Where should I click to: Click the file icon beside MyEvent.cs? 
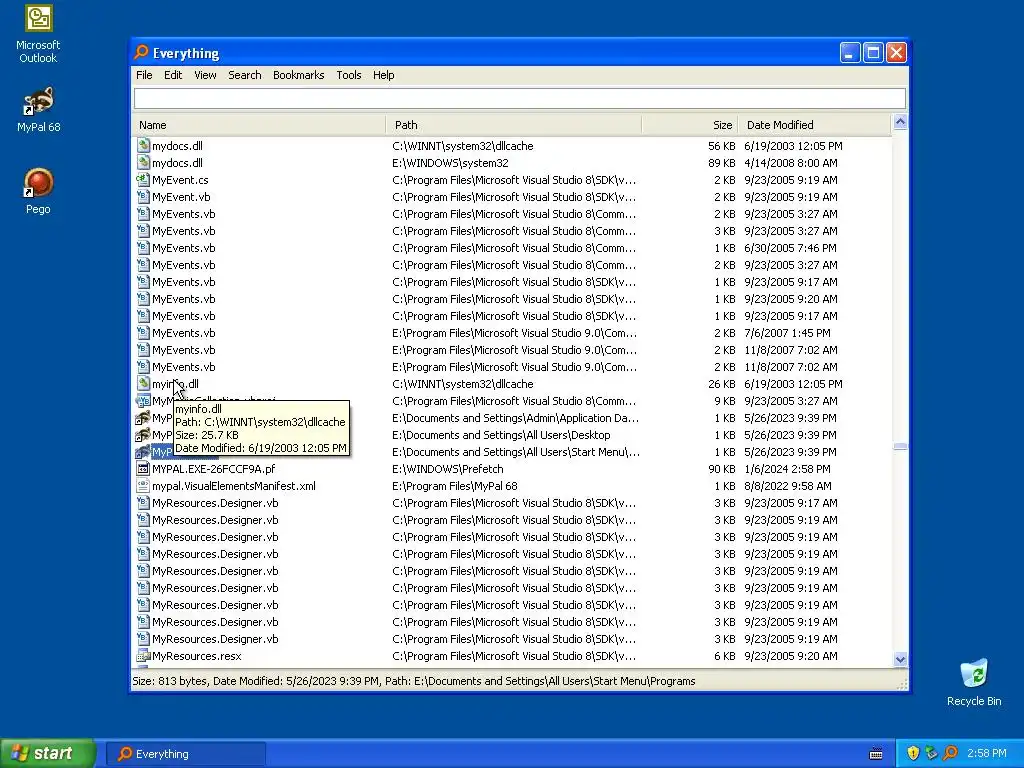tap(143, 180)
